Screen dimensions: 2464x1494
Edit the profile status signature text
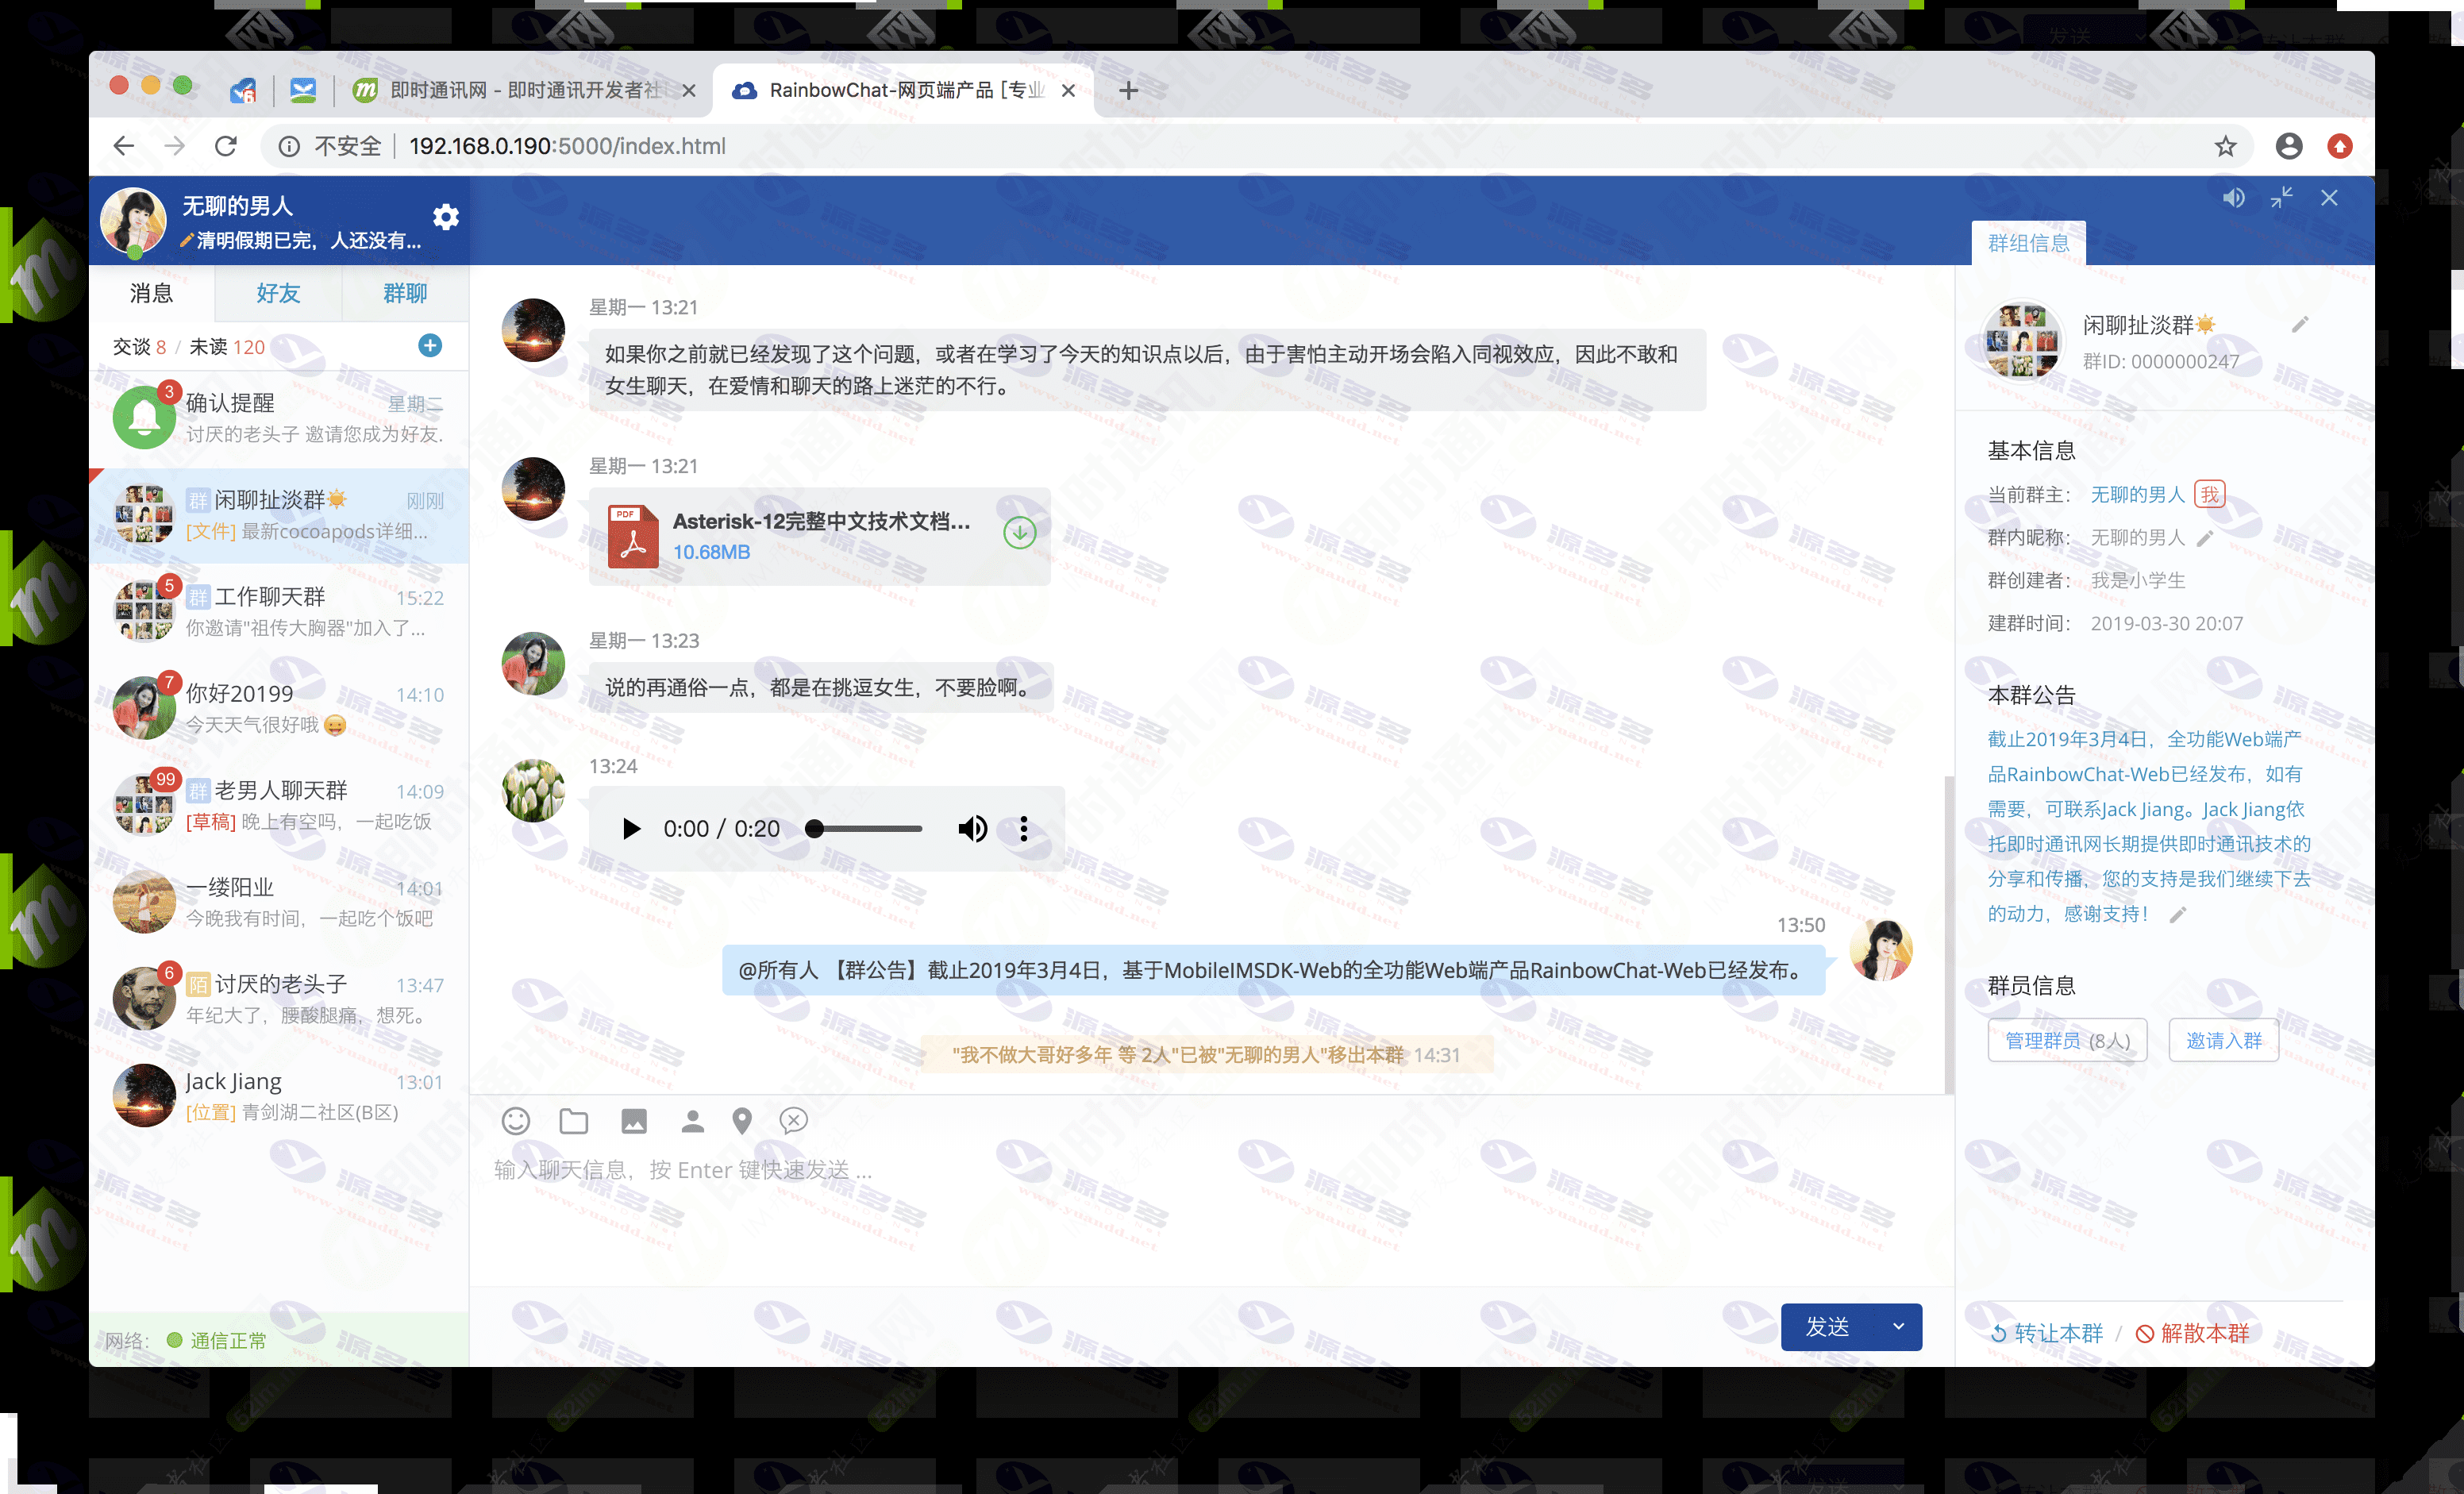[302, 240]
